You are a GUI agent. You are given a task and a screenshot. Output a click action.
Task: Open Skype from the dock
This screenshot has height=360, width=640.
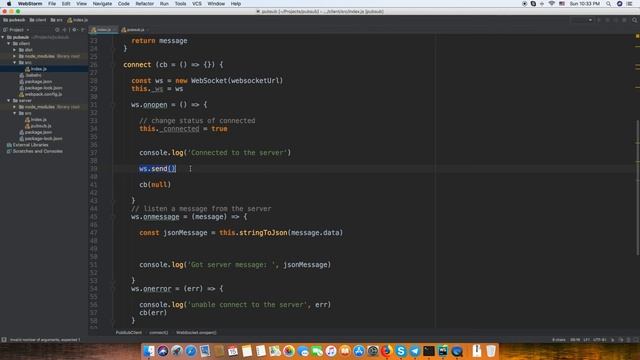tap(401, 351)
